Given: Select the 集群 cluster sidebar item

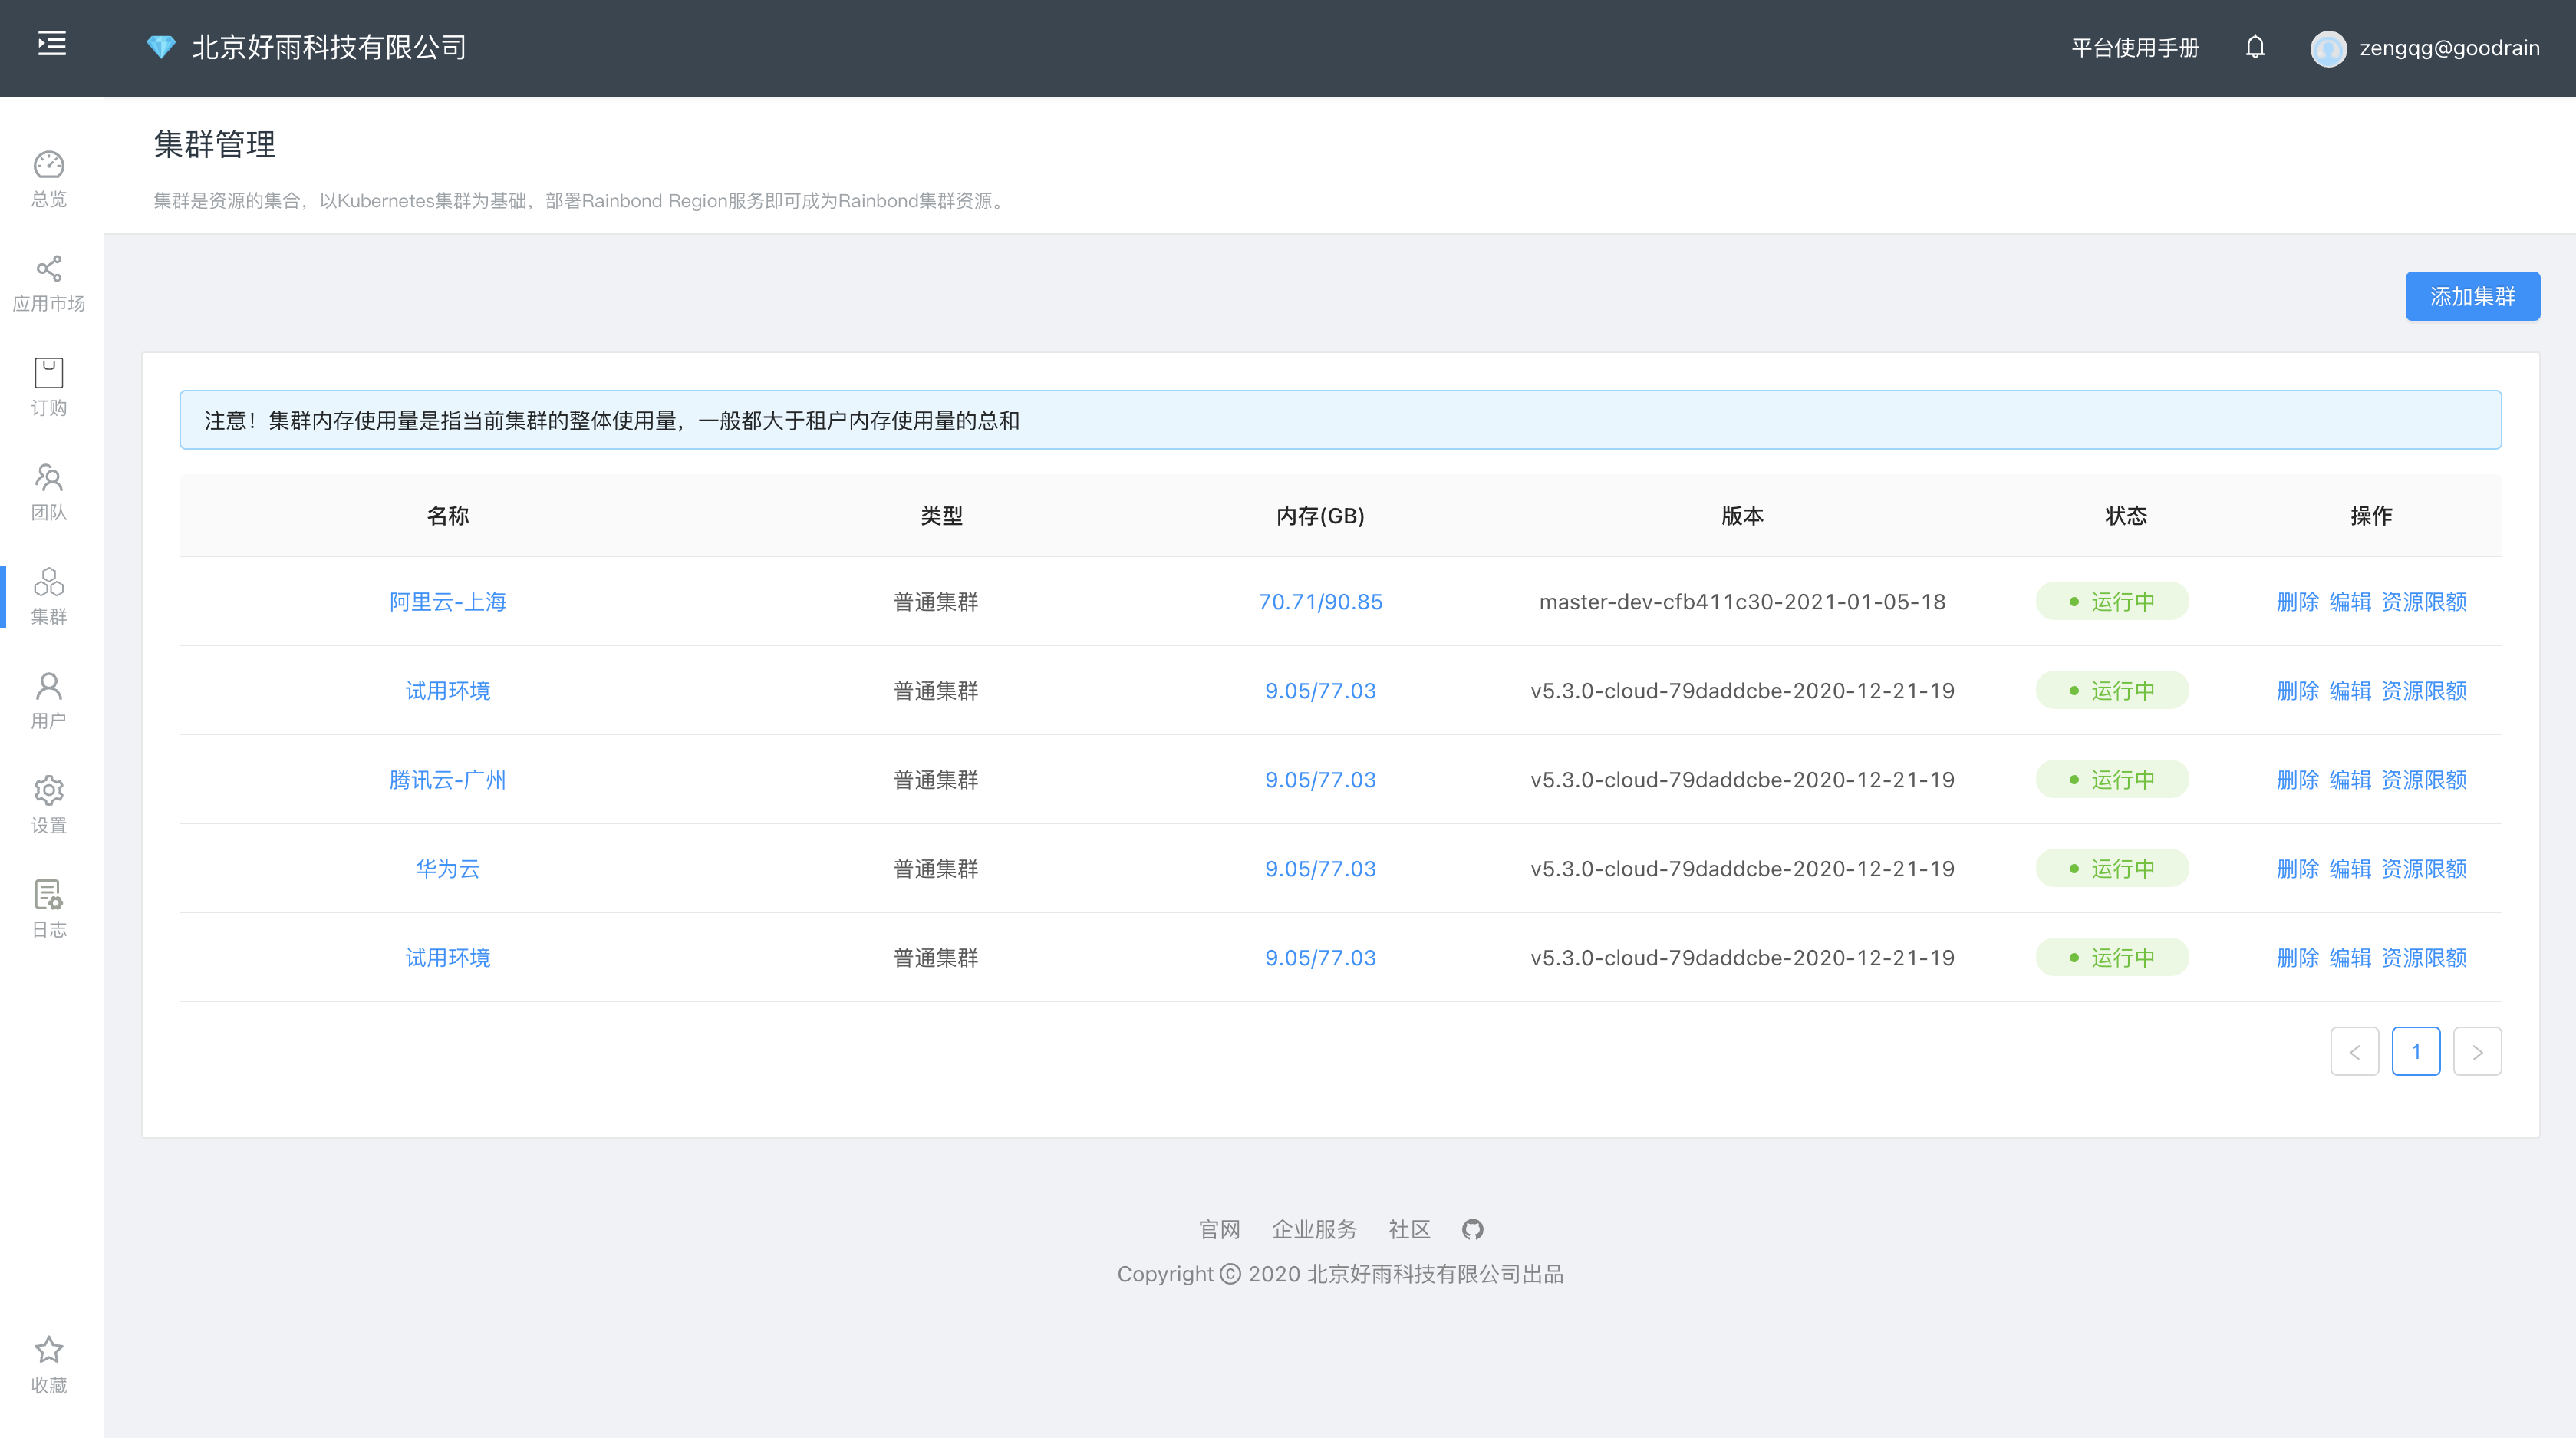Looking at the screenshot, I should [49, 596].
